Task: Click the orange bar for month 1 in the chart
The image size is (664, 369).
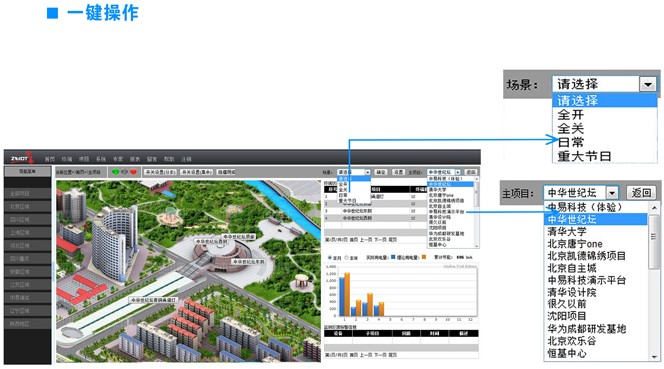Action: click(347, 294)
